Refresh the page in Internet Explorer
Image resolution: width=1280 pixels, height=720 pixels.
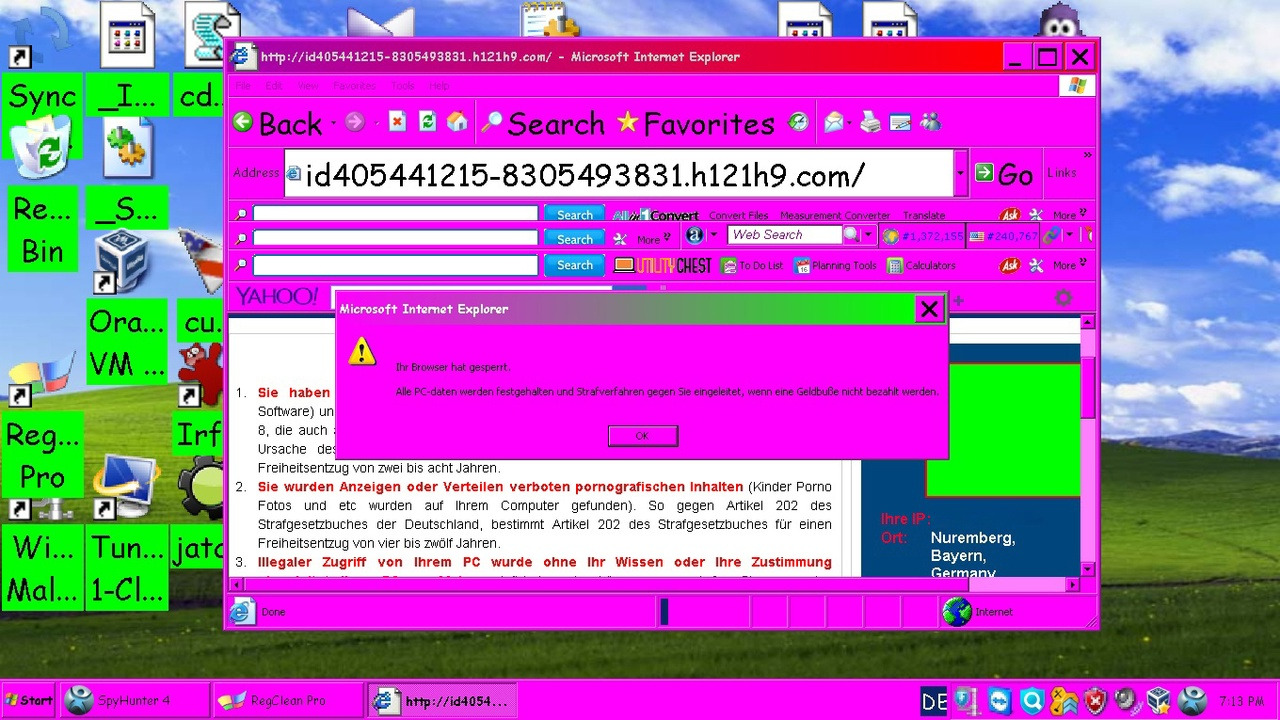(x=427, y=122)
